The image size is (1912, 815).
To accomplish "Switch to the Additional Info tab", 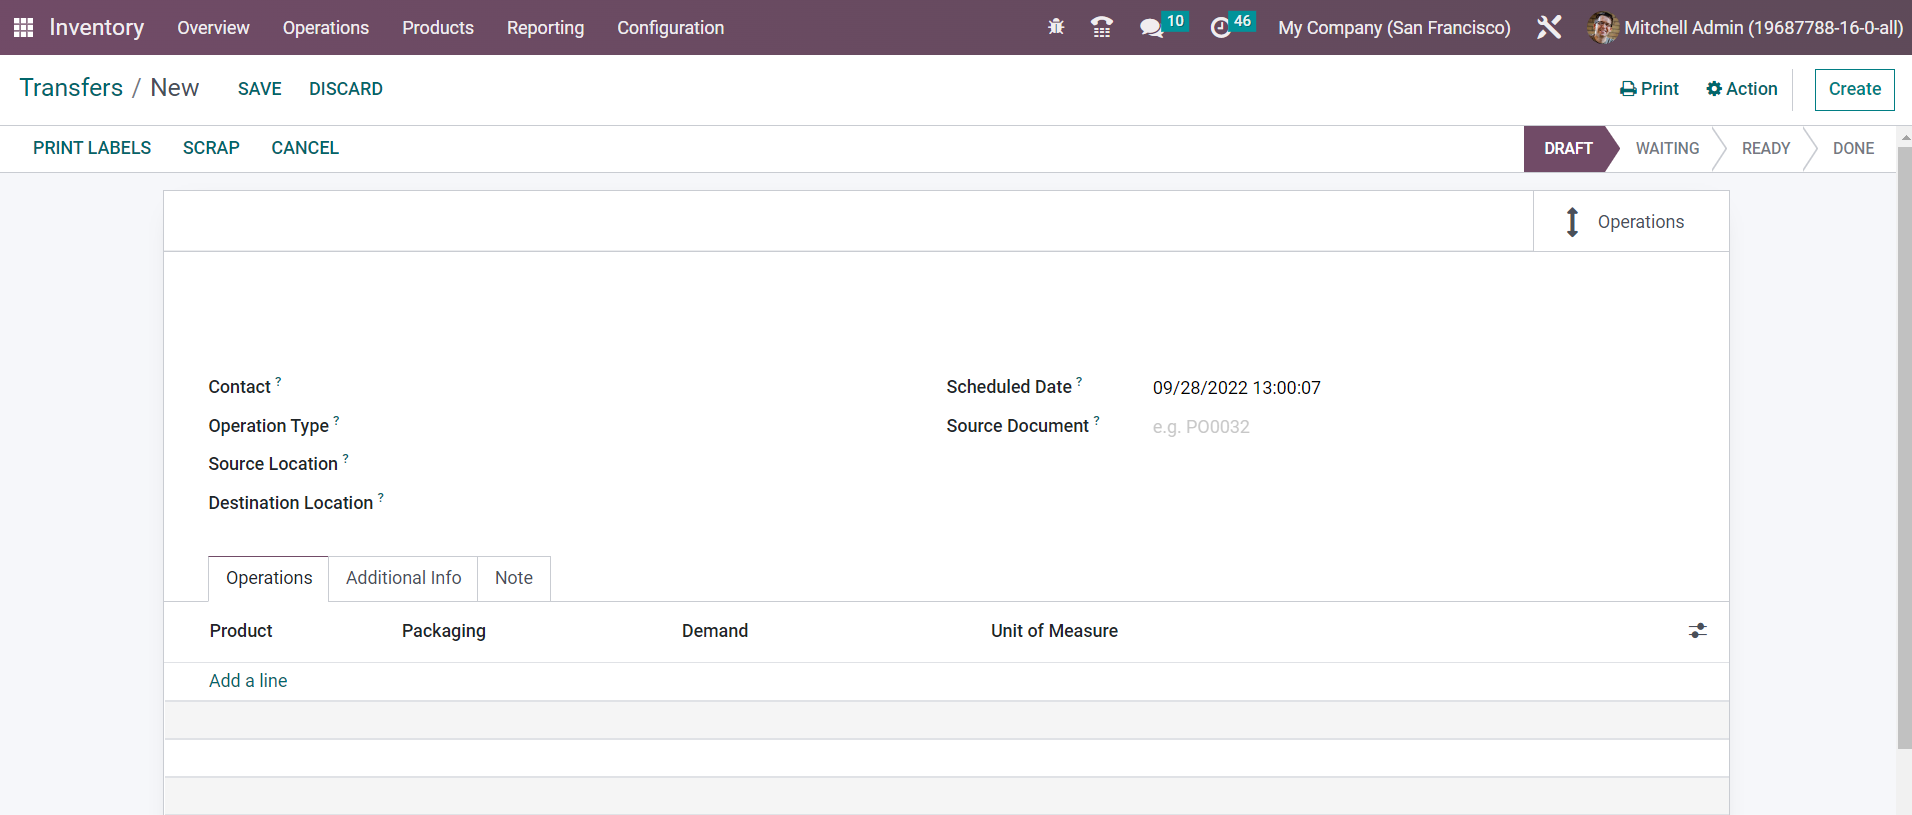I will pos(403,578).
